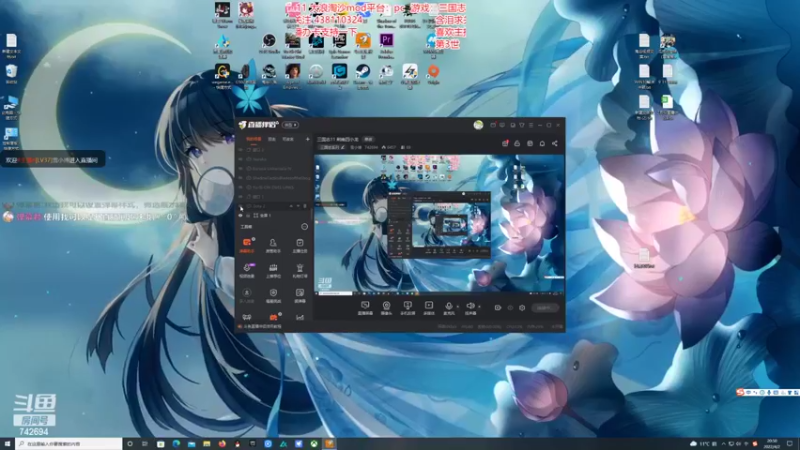Click the microphone icon below the preview

449,305
